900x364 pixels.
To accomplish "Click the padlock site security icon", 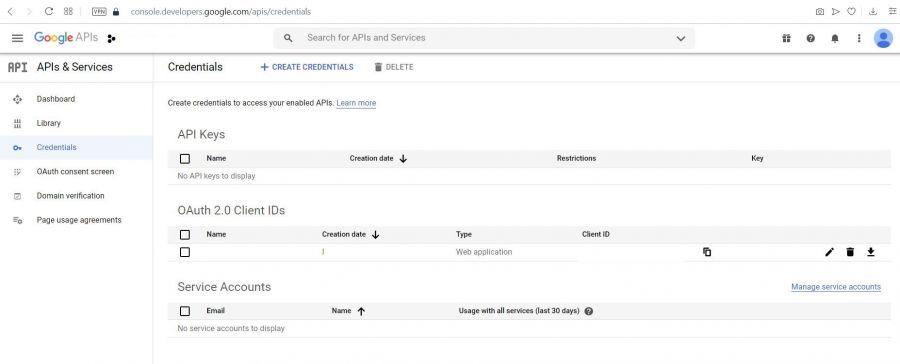I will [x=116, y=11].
